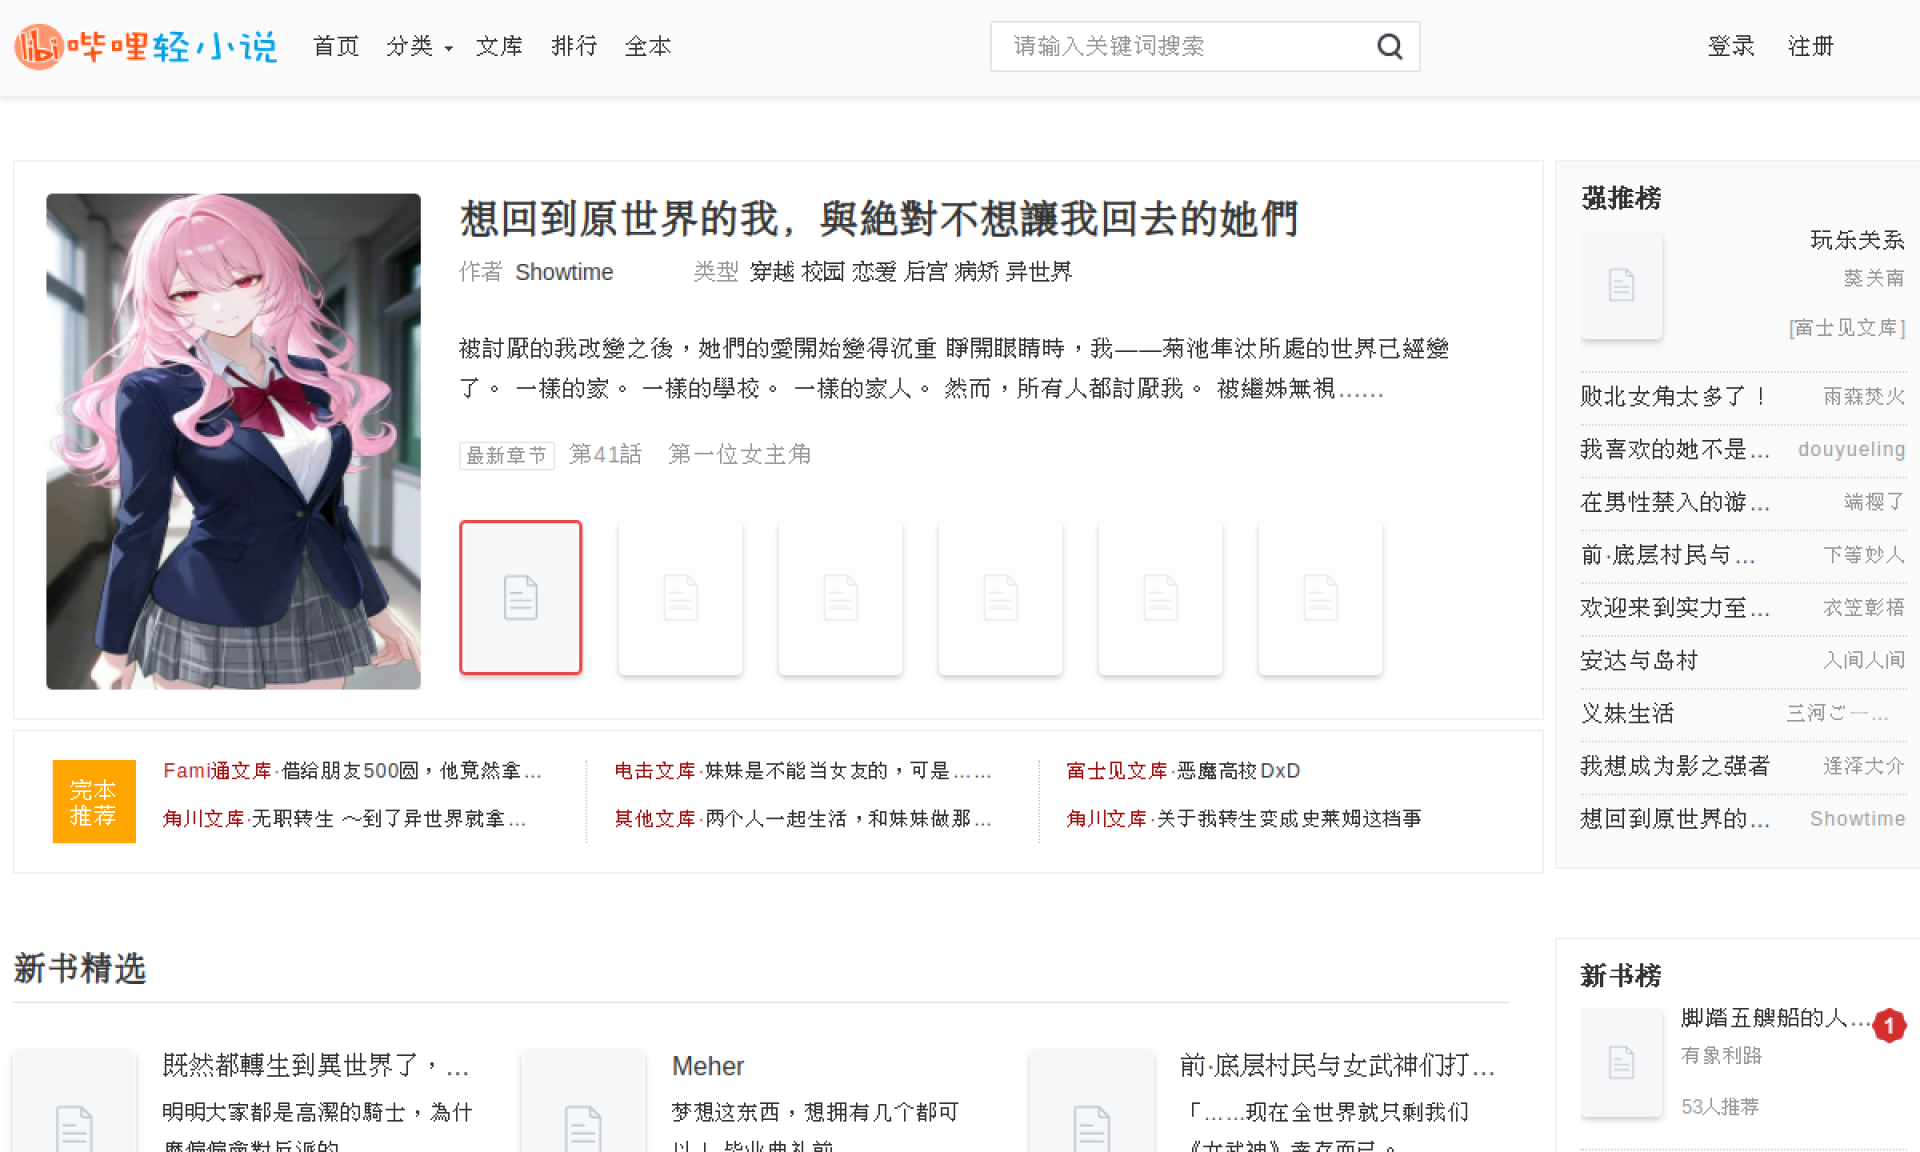Open the 全本 nav item
Image resolution: width=1920 pixels, height=1152 pixels.
(648, 46)
